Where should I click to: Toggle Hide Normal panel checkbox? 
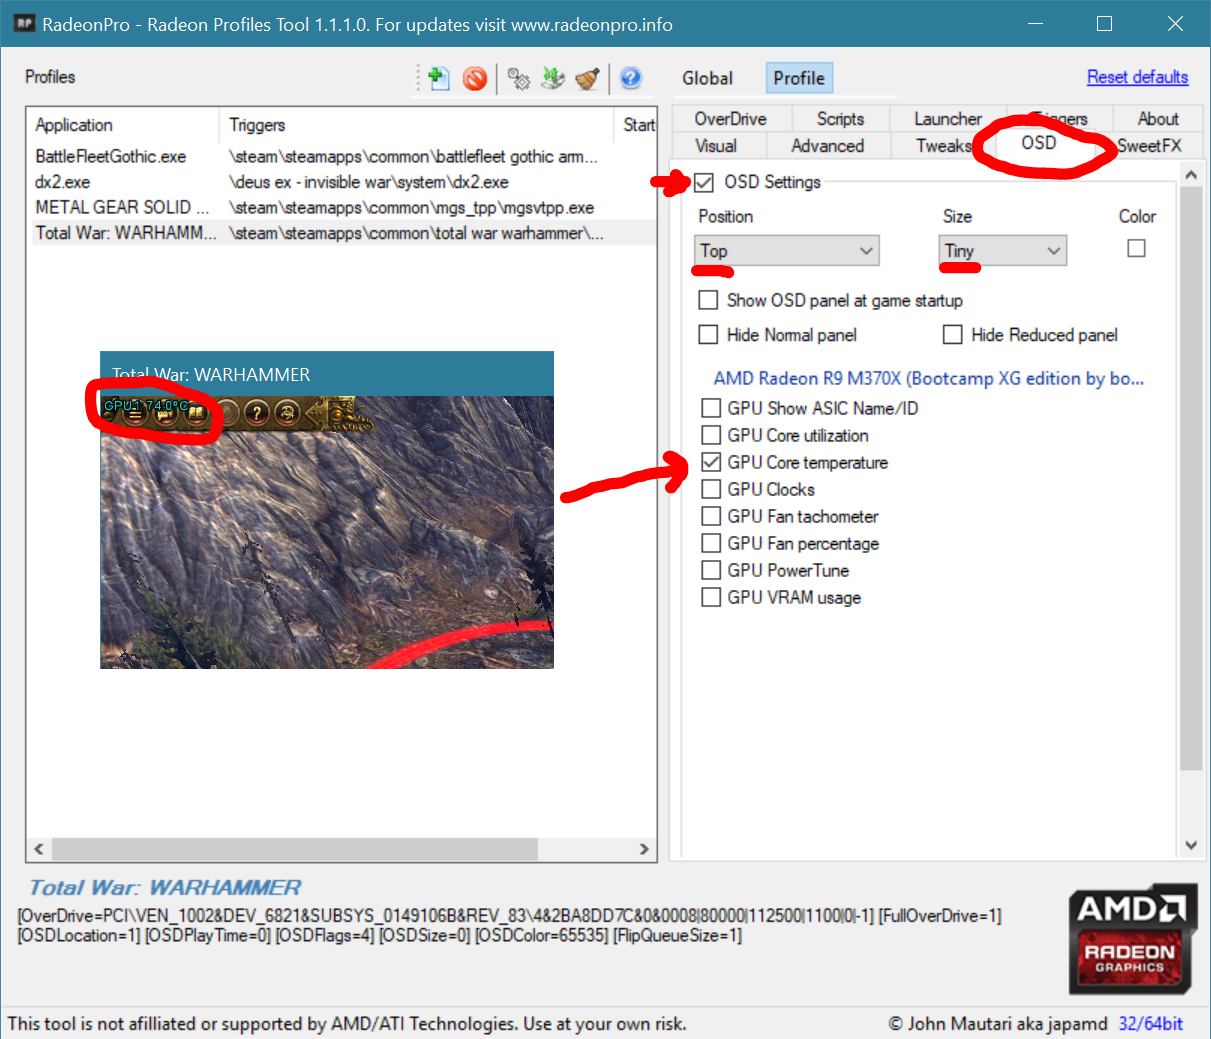coord(708,335)
